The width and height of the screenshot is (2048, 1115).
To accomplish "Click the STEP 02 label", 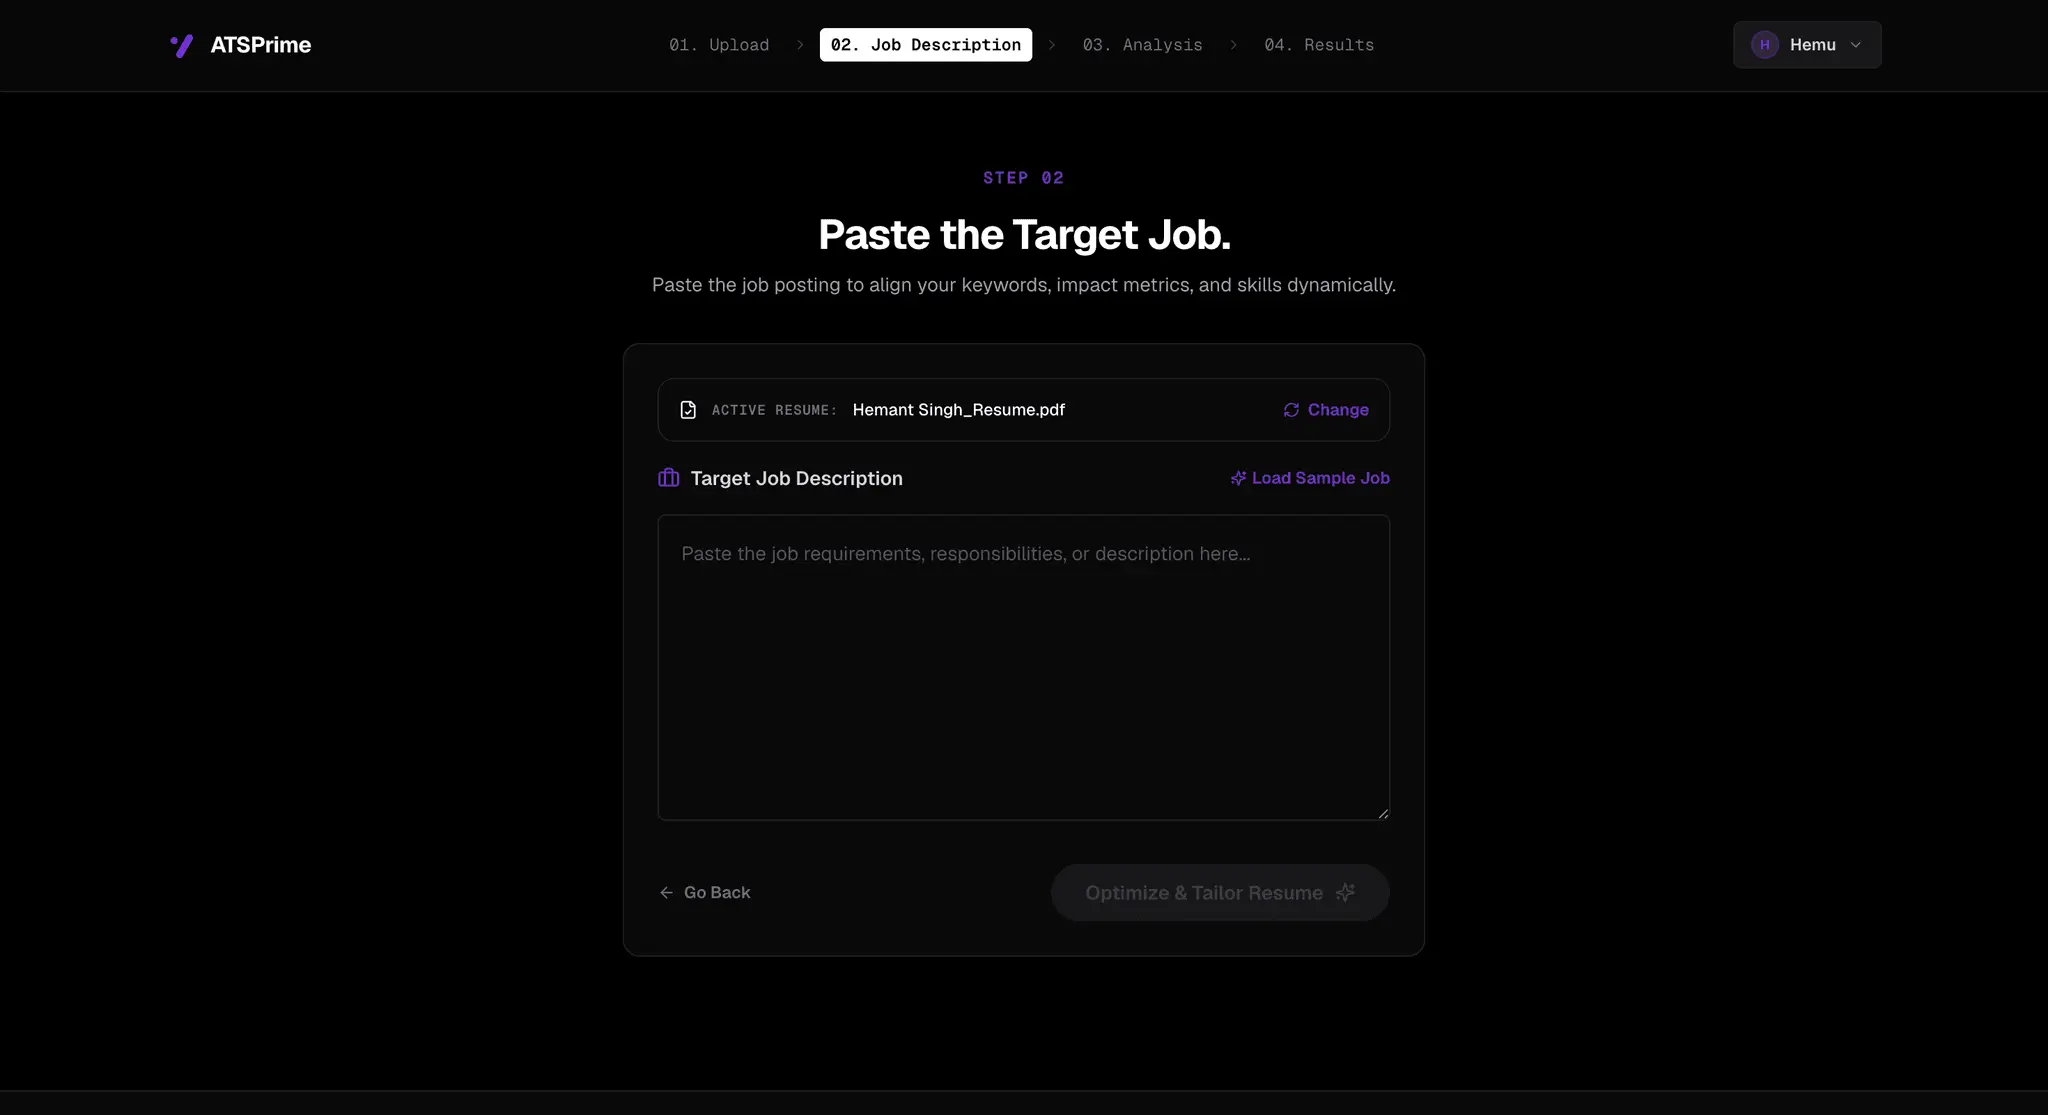I will coord(1024,178).
